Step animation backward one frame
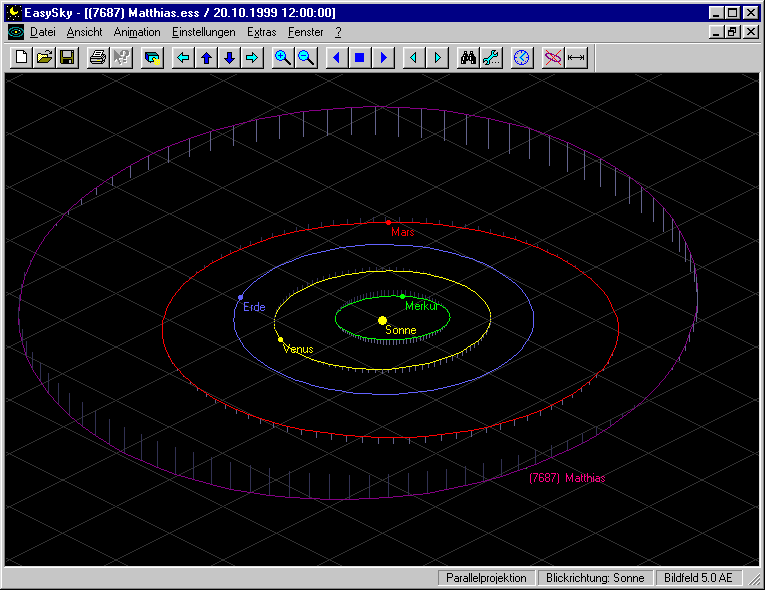The image size is (765, 590). click(414, 58)
